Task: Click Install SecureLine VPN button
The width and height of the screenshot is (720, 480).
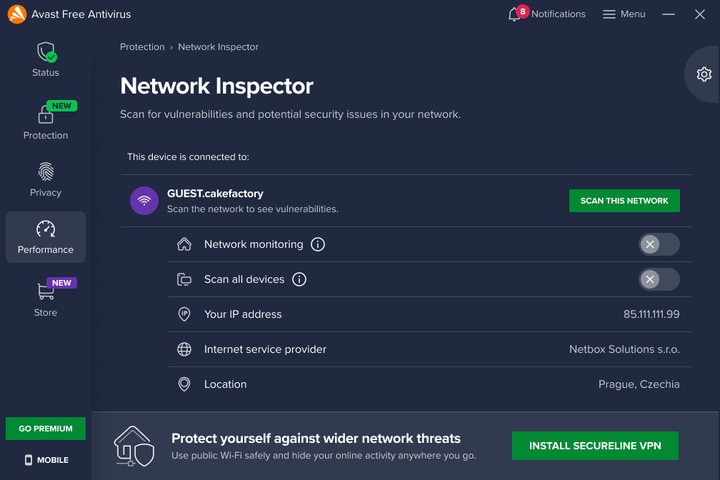Action: [x=595, y=446]
